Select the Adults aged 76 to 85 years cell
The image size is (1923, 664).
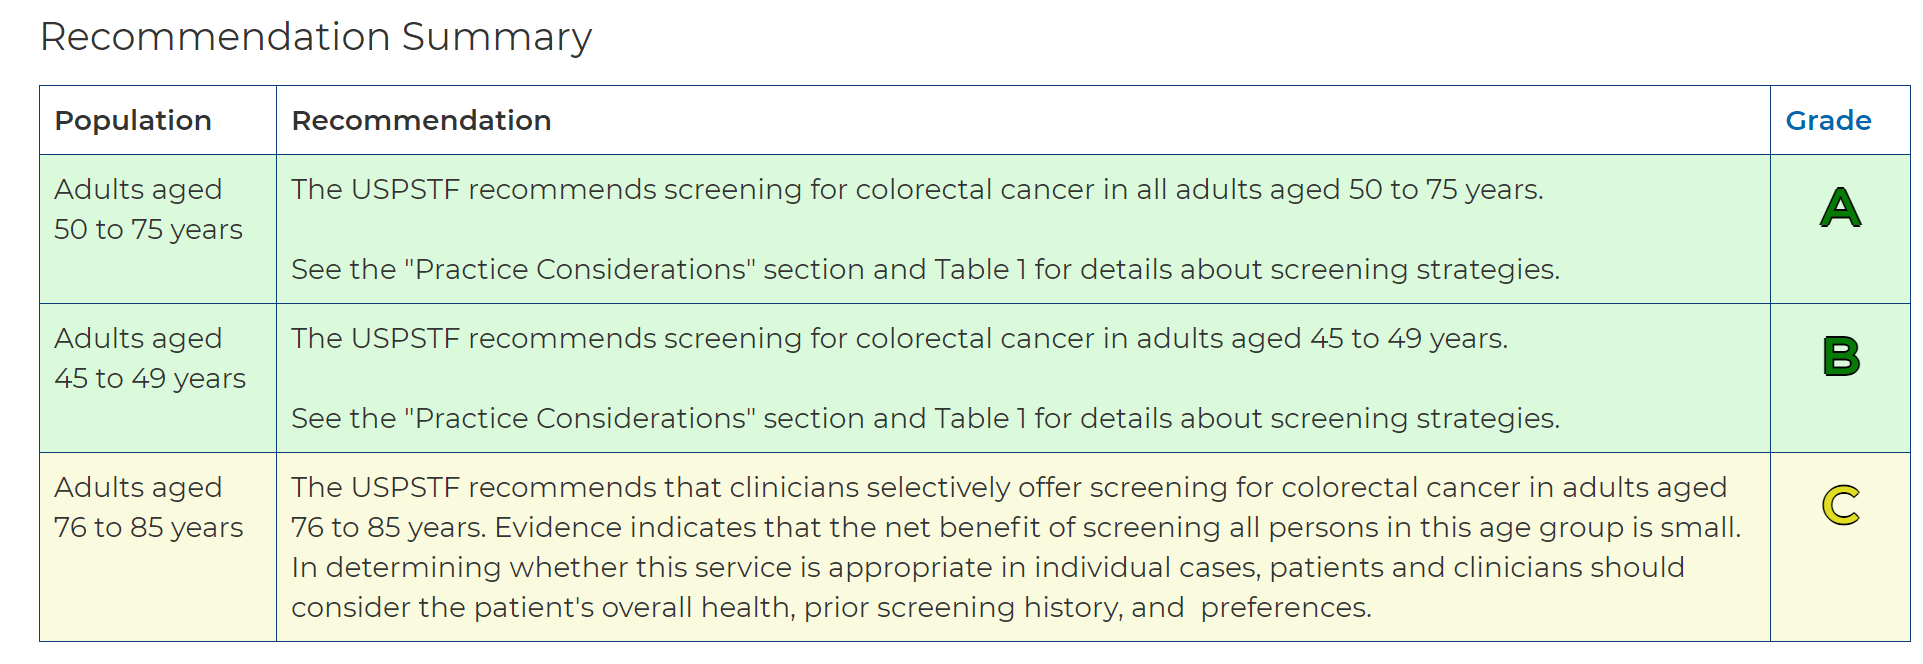point(149,507)
